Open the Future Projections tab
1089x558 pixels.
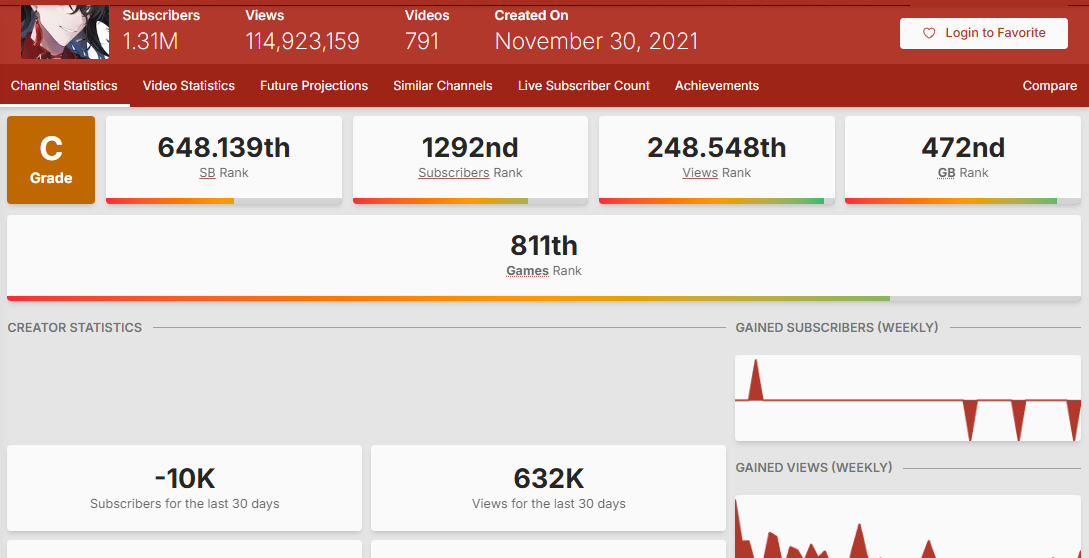coord(314,85)
